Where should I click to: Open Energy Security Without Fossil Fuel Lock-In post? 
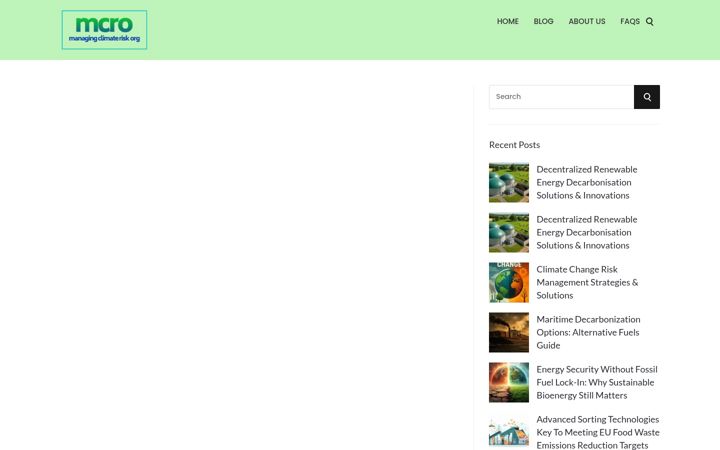[597, 382]
